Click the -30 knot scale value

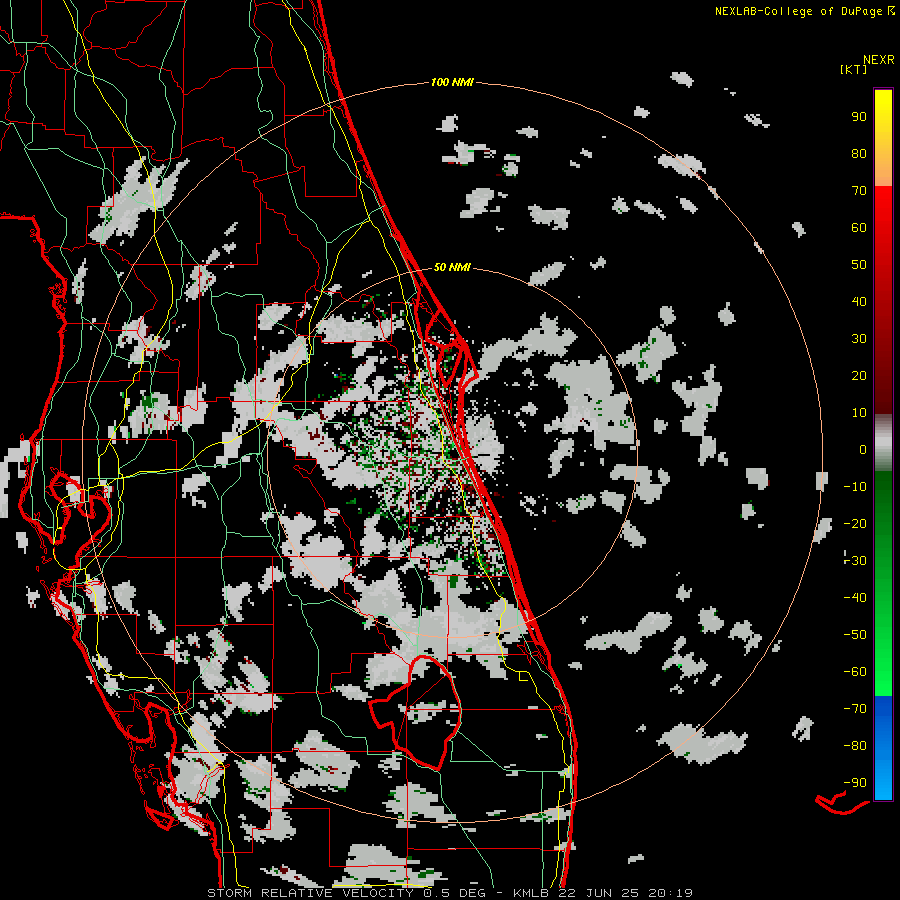click(x=855, y=561)
